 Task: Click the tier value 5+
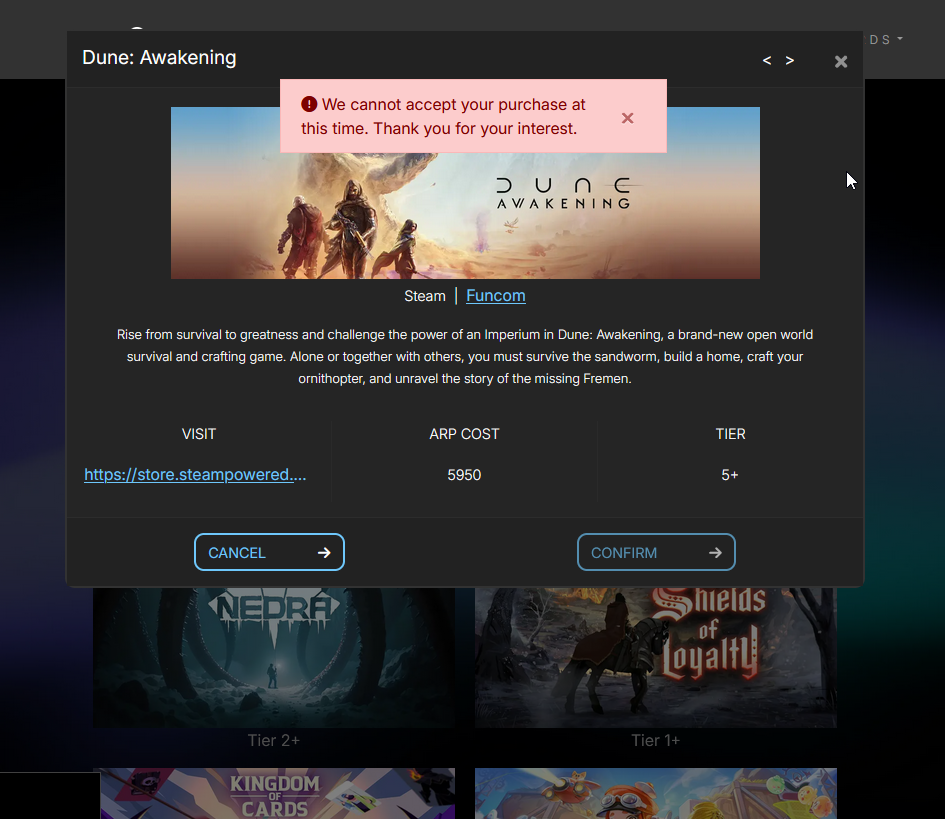click(x=730, y=475)
